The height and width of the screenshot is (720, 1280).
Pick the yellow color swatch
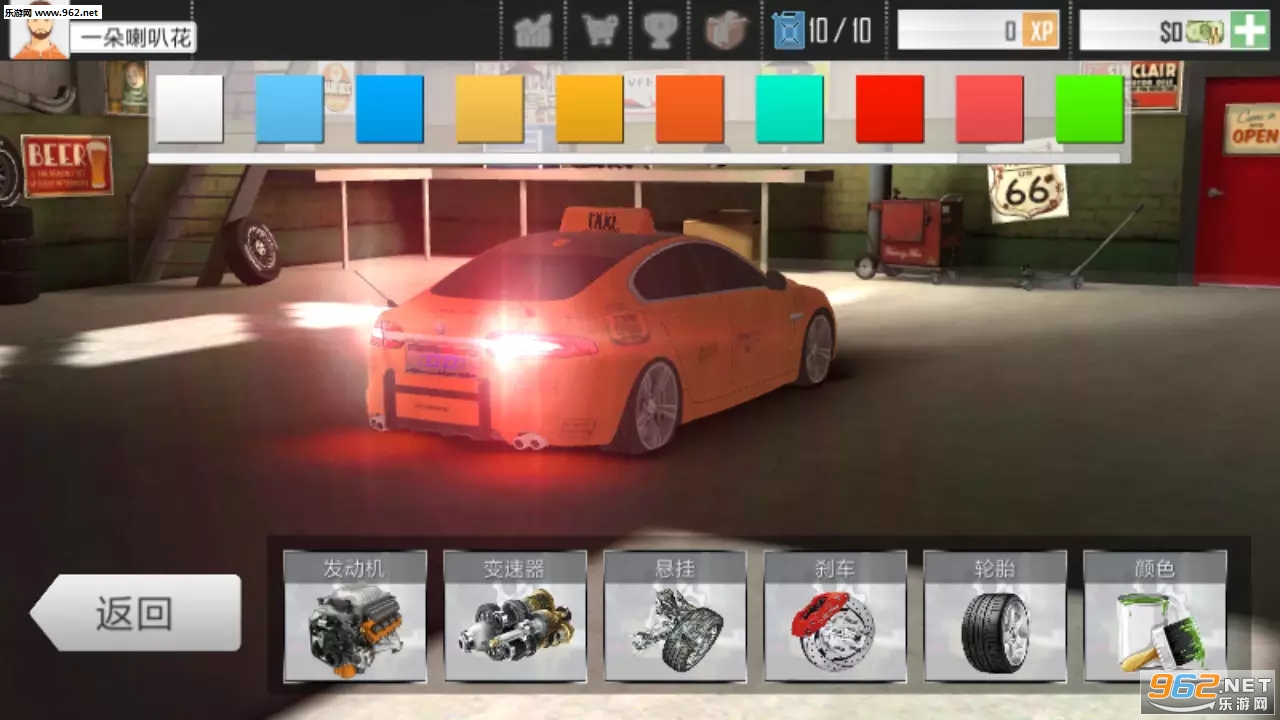[490, 109]
